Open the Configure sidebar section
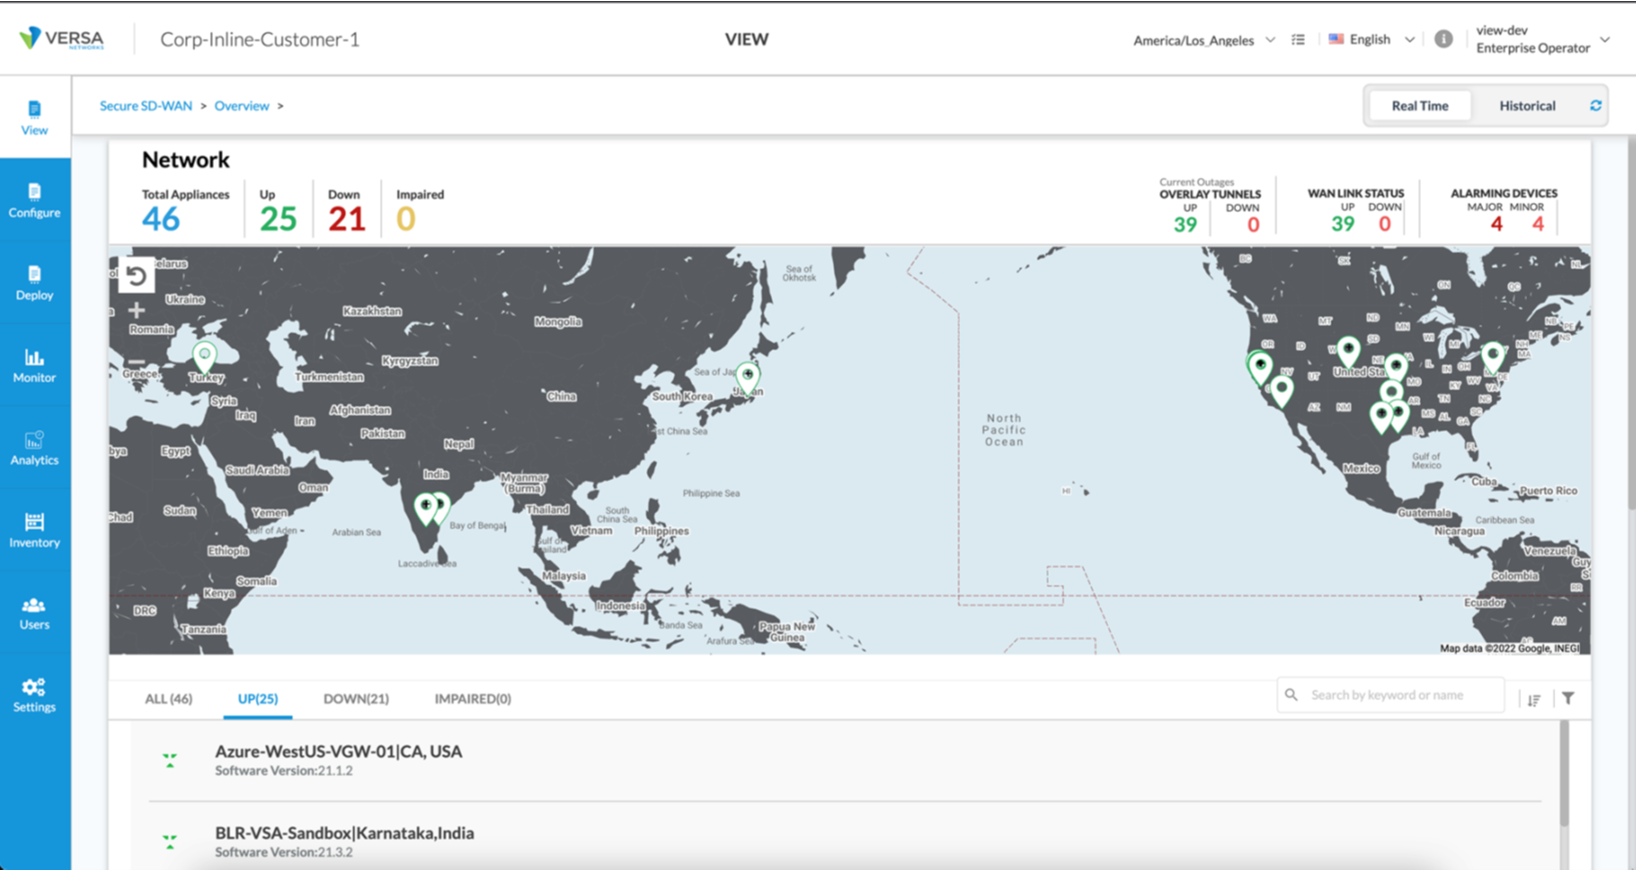Image resolution: width=1636 pixels, height=870 pixels. click(x=35, y=200)
